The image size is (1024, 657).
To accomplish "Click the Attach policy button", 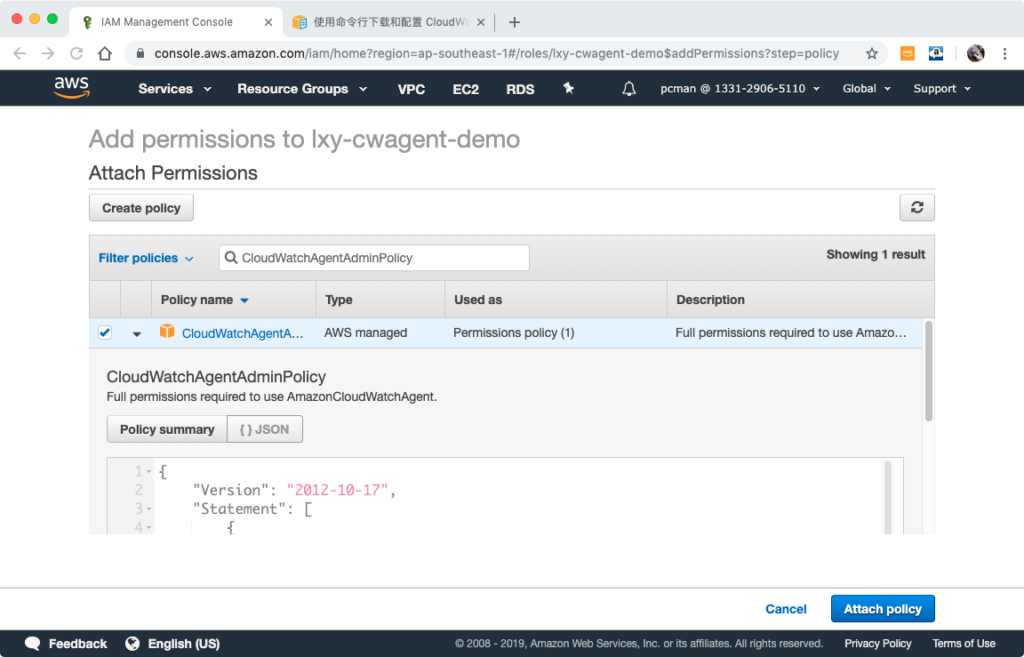I will [882, 609].
